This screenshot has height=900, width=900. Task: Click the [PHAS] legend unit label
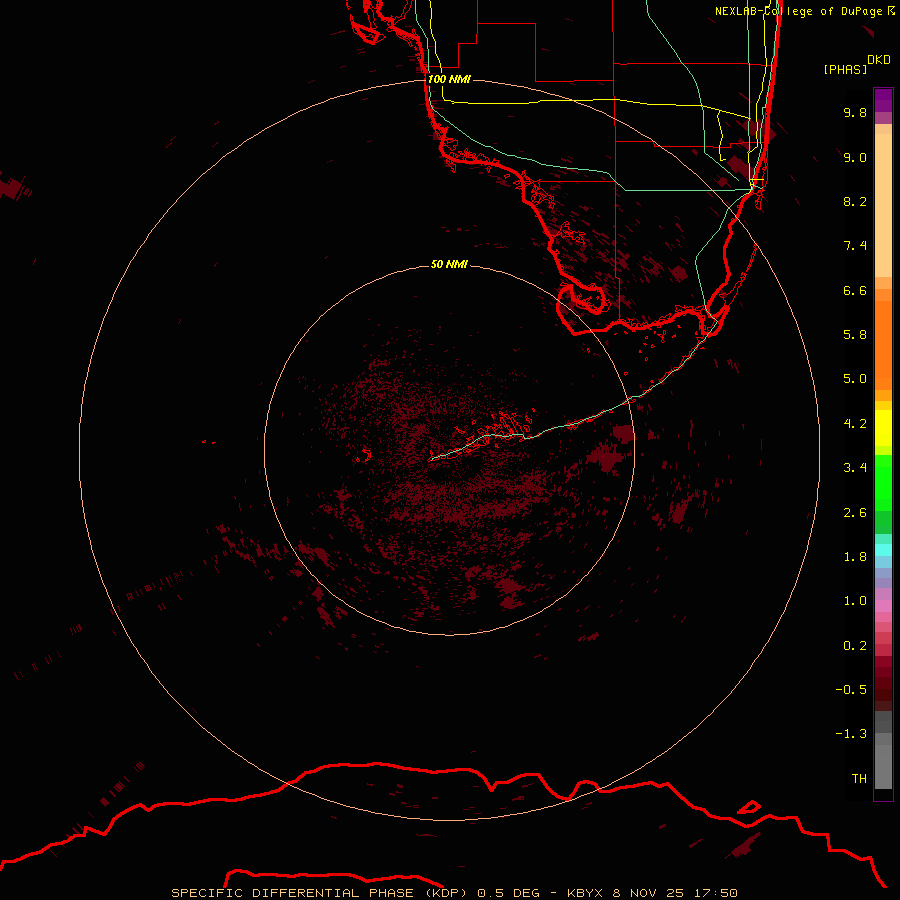845,69
